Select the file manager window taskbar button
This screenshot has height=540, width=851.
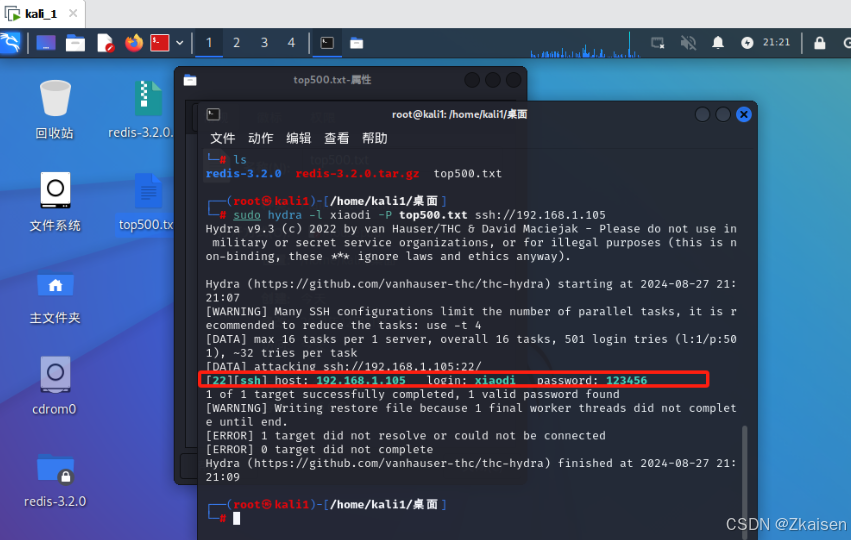click(357, 43)
